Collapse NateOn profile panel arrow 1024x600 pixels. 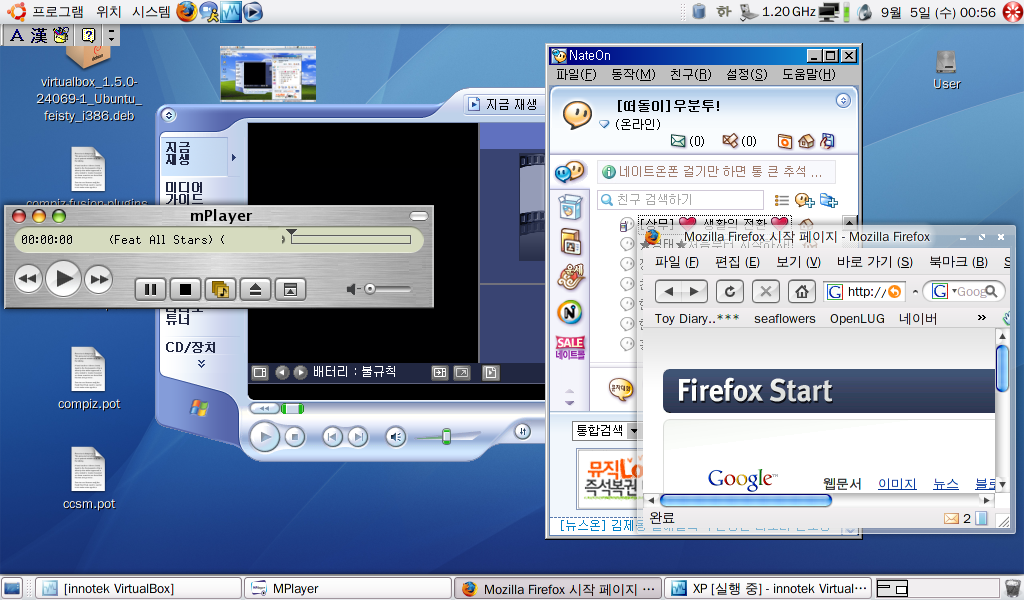coord(843,101)
